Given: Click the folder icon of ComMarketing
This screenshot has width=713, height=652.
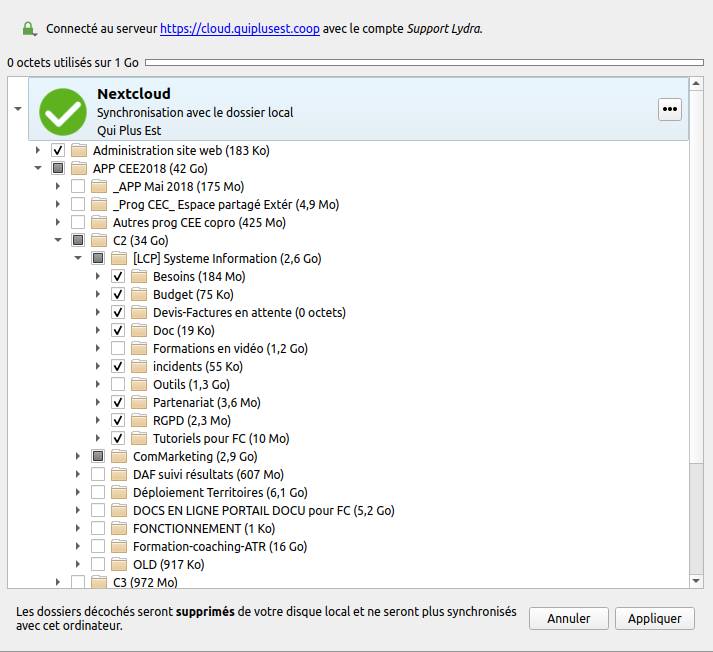Looking at the screenshot, I should [x=119, y=456].
